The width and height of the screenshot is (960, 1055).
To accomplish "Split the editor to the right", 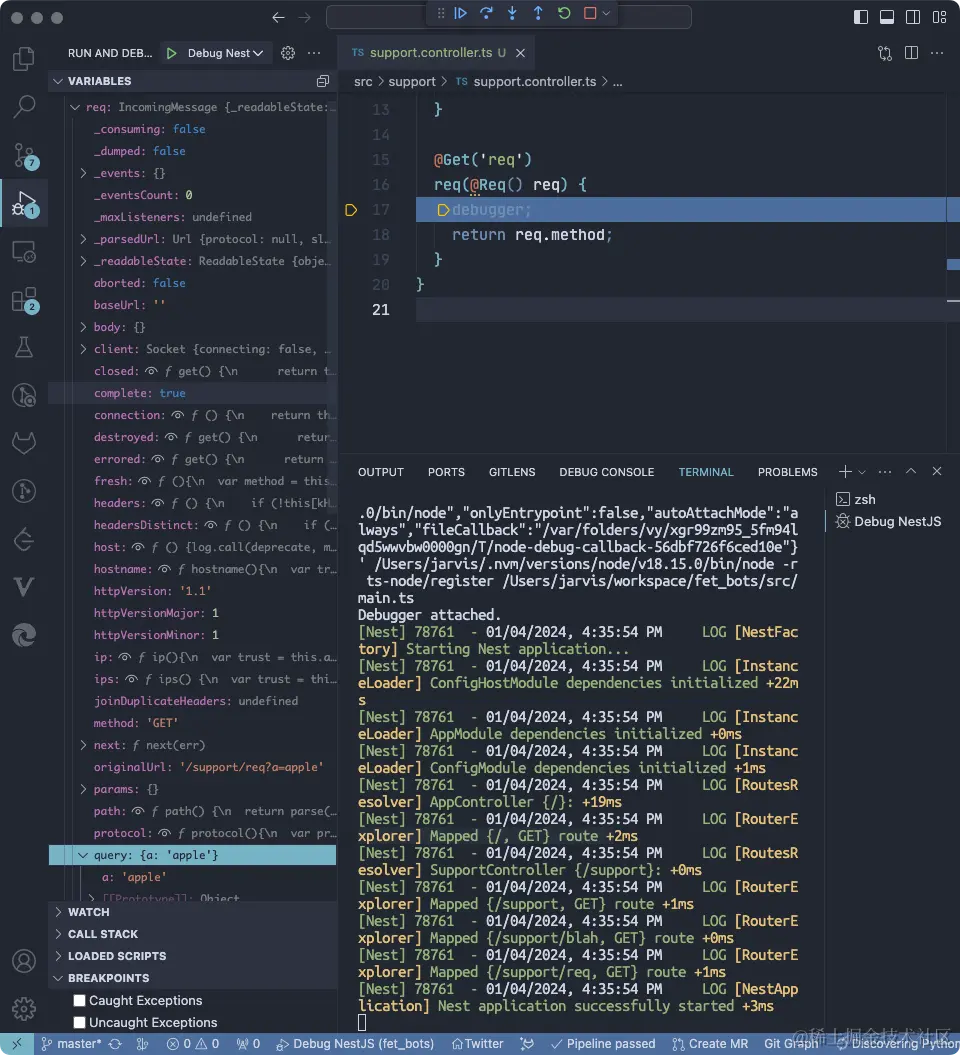I will [912, 52].
